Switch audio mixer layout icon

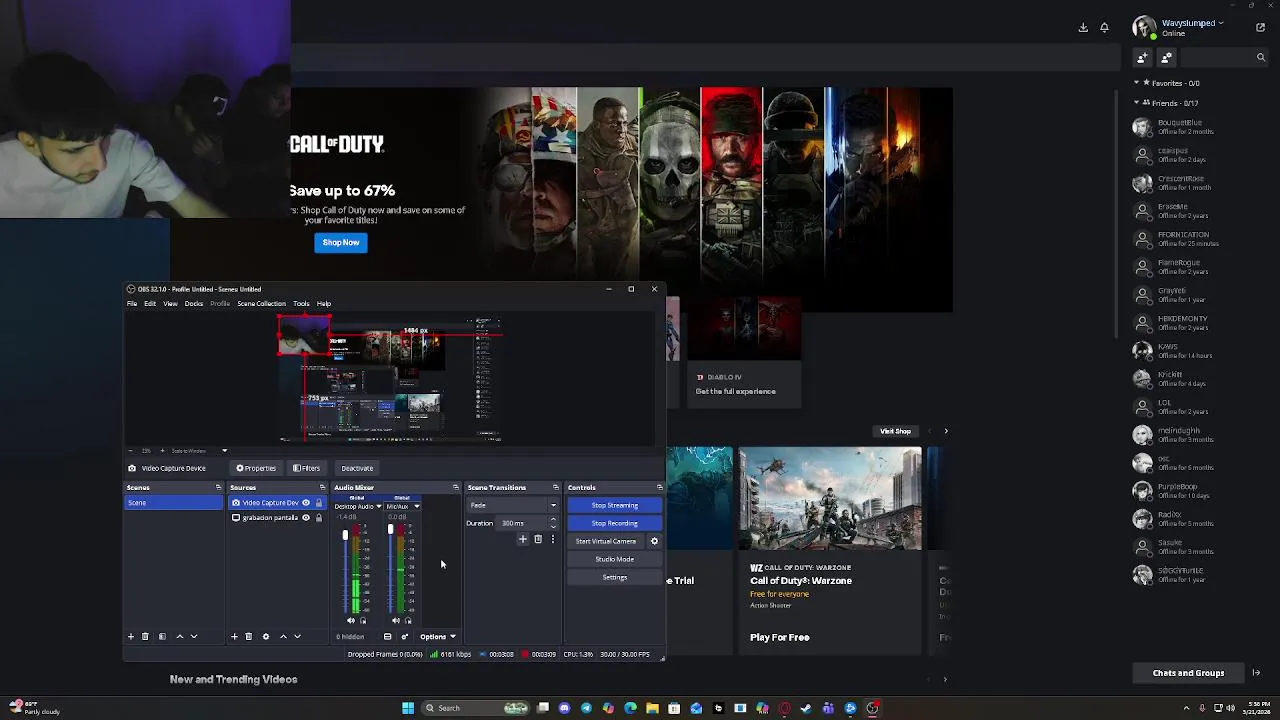point(388,637)
